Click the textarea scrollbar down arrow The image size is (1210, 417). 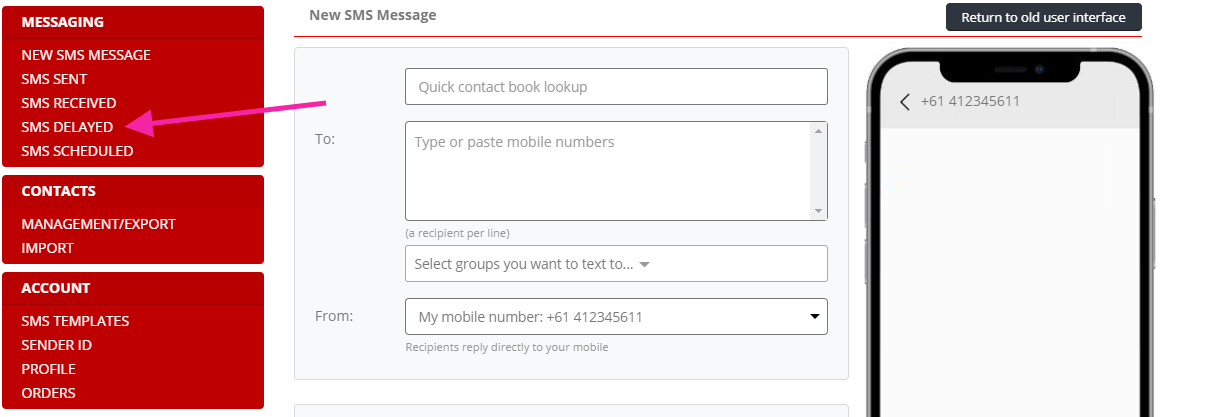(x=819, y=211)
